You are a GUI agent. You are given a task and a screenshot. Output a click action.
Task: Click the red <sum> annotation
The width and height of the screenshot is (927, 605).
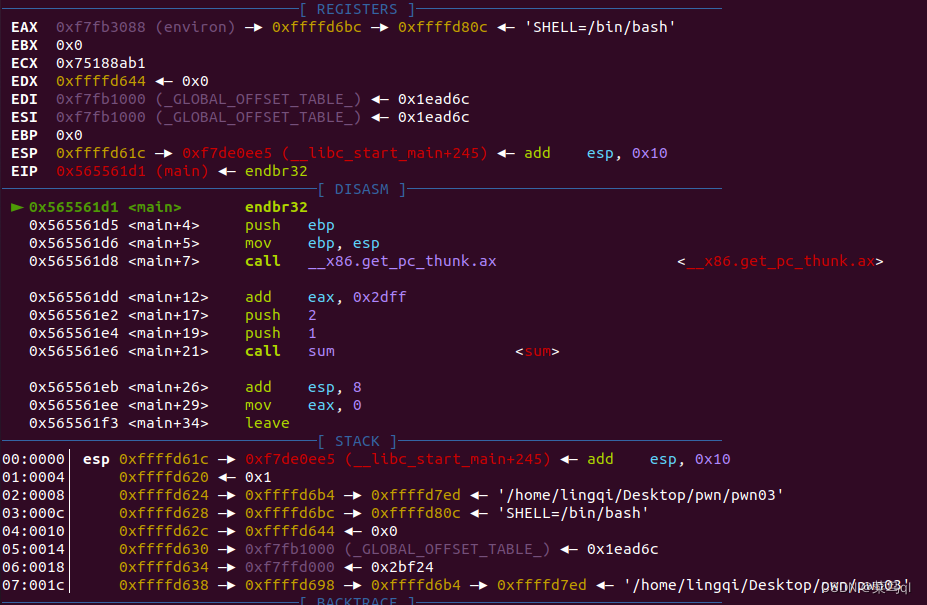[x=537, y=351]
